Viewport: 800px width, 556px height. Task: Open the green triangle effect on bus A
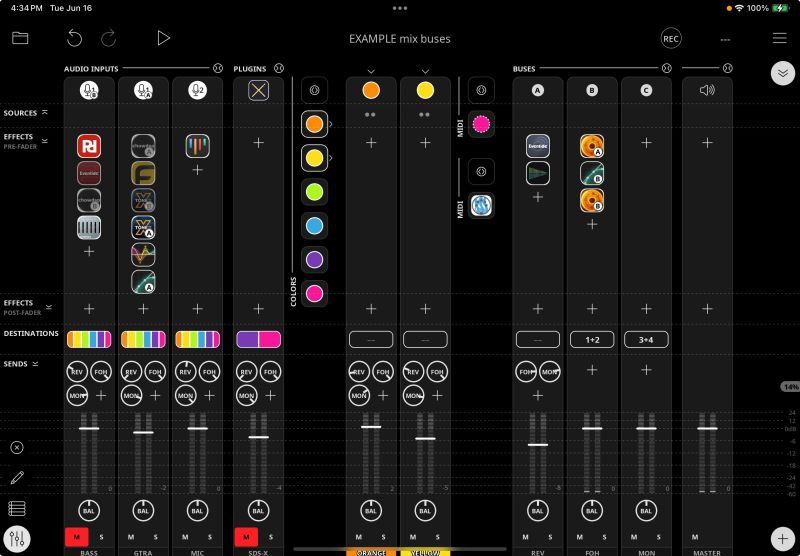pyautogui.click(x=538, y=173)
